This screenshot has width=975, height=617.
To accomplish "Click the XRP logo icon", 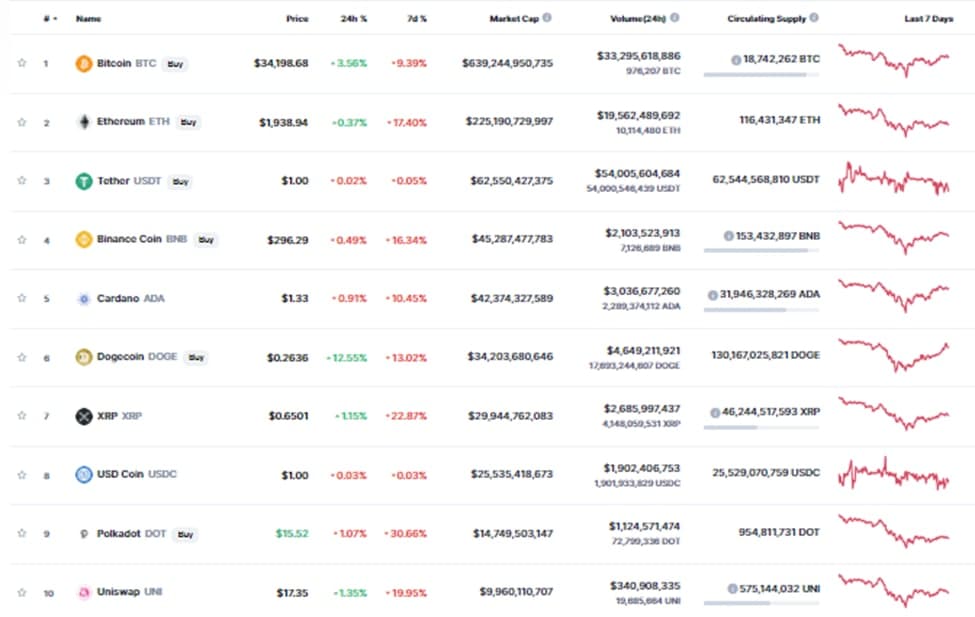I will [84, 416].
